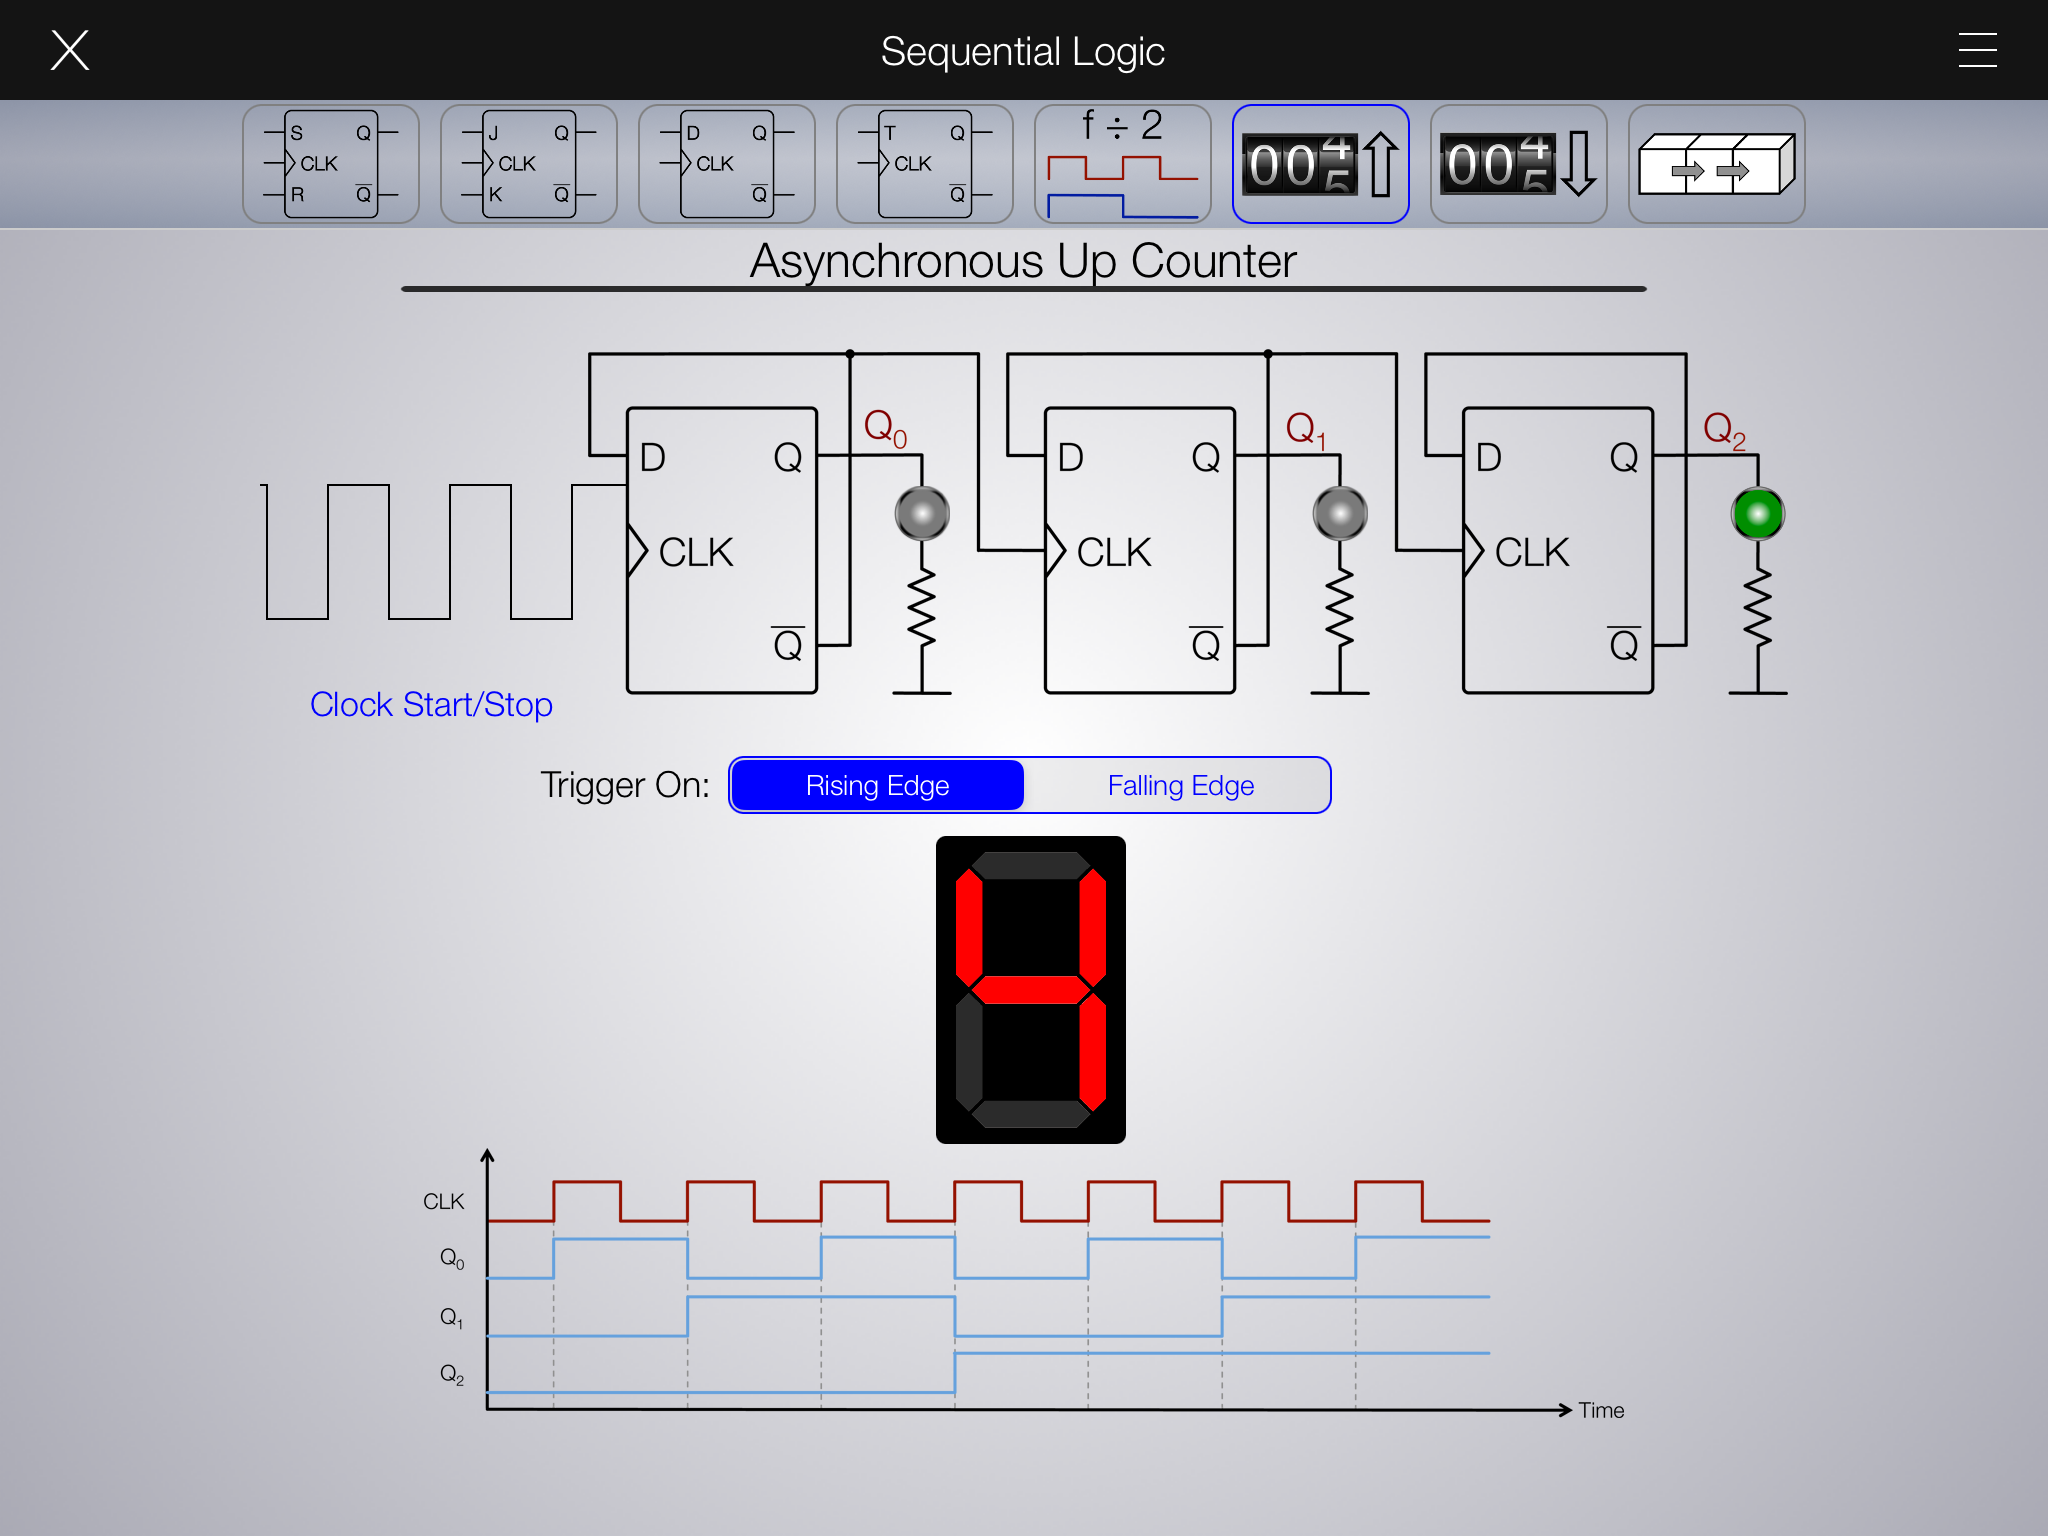
Task: Click the Q0 label in timing diagram
Action: pos(452,1258)
